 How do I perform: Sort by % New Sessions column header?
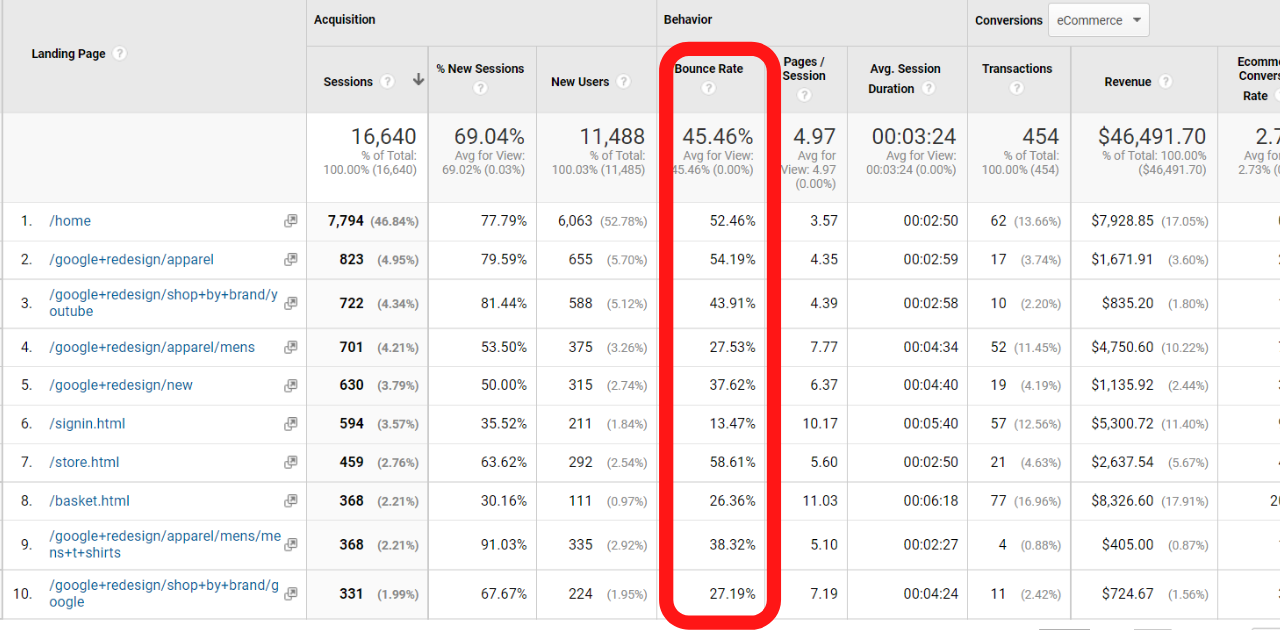point(480,69)
